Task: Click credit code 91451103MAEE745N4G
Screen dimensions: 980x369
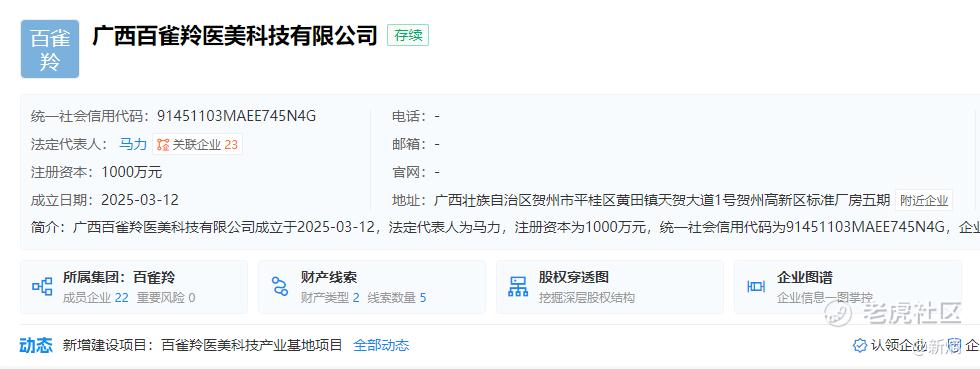Action: point(237,116)
